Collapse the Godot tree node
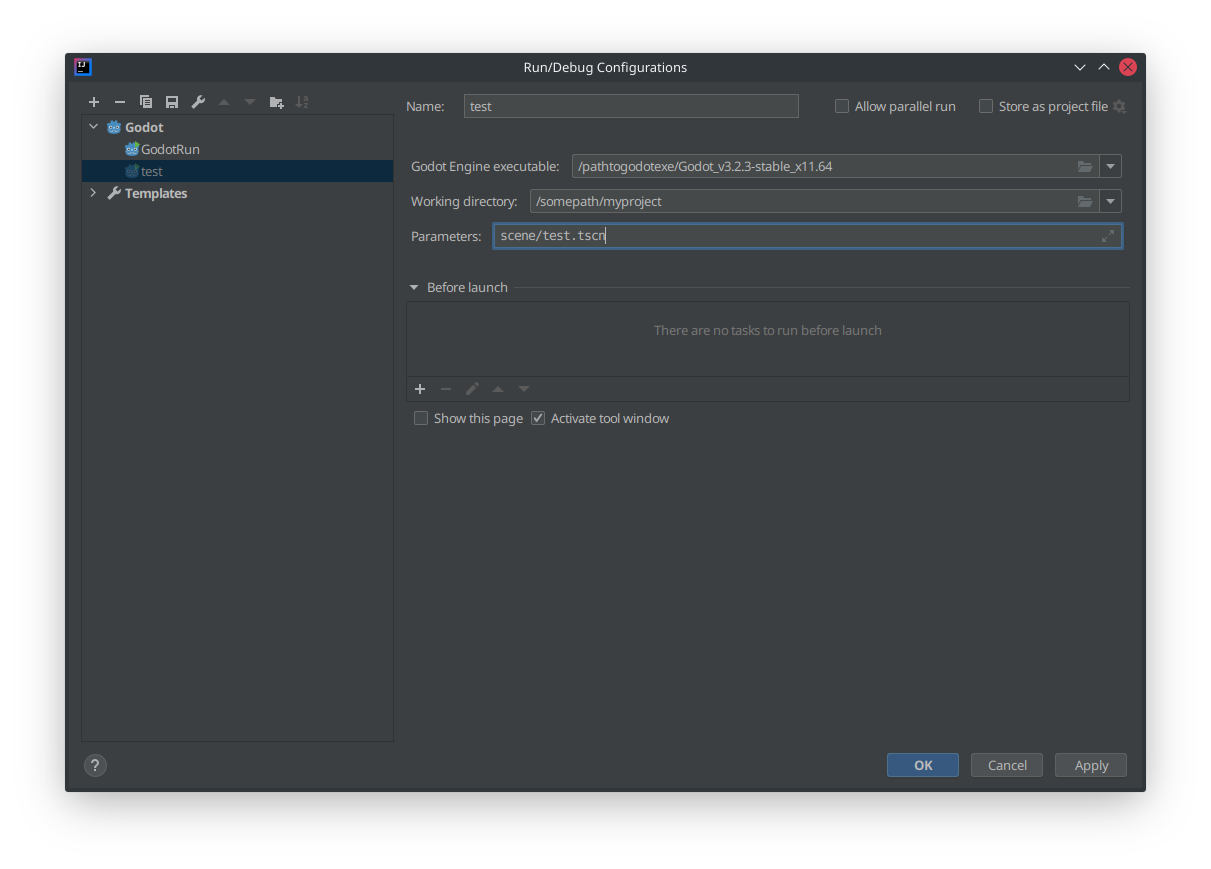Viewport: 1211px width, 869px height. coord(94,127)
